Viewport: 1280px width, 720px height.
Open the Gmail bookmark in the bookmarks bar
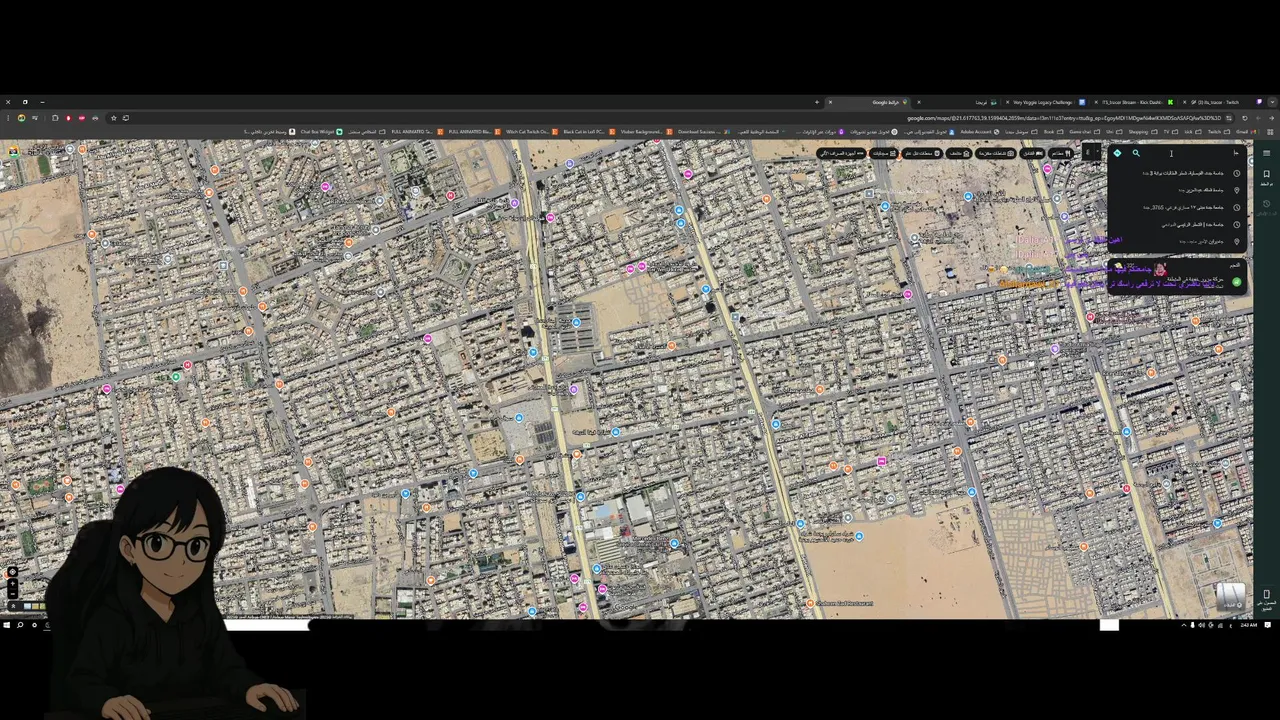click(1246, 132)
